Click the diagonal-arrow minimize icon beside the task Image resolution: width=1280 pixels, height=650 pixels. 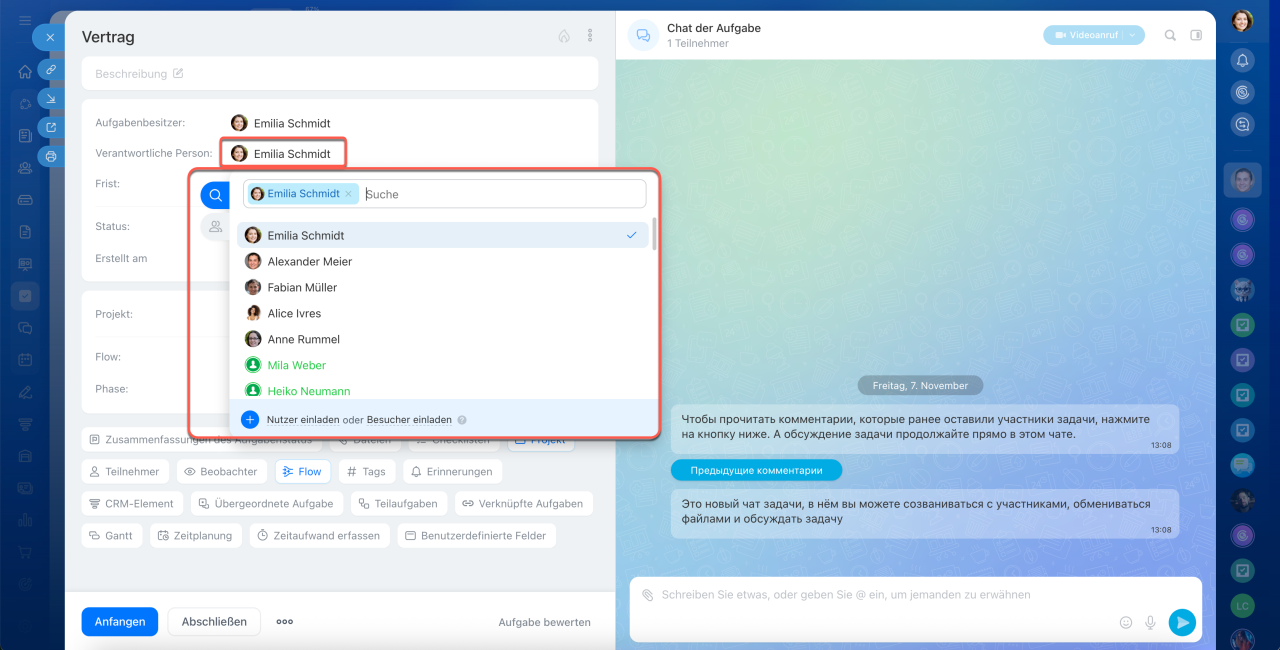[50, 98]
